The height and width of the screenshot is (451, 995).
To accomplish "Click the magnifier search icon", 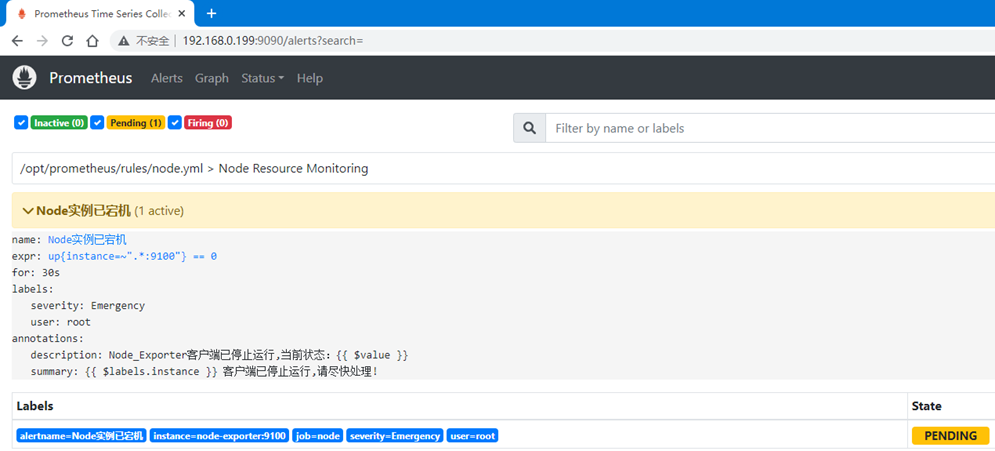I will [529, 128].
